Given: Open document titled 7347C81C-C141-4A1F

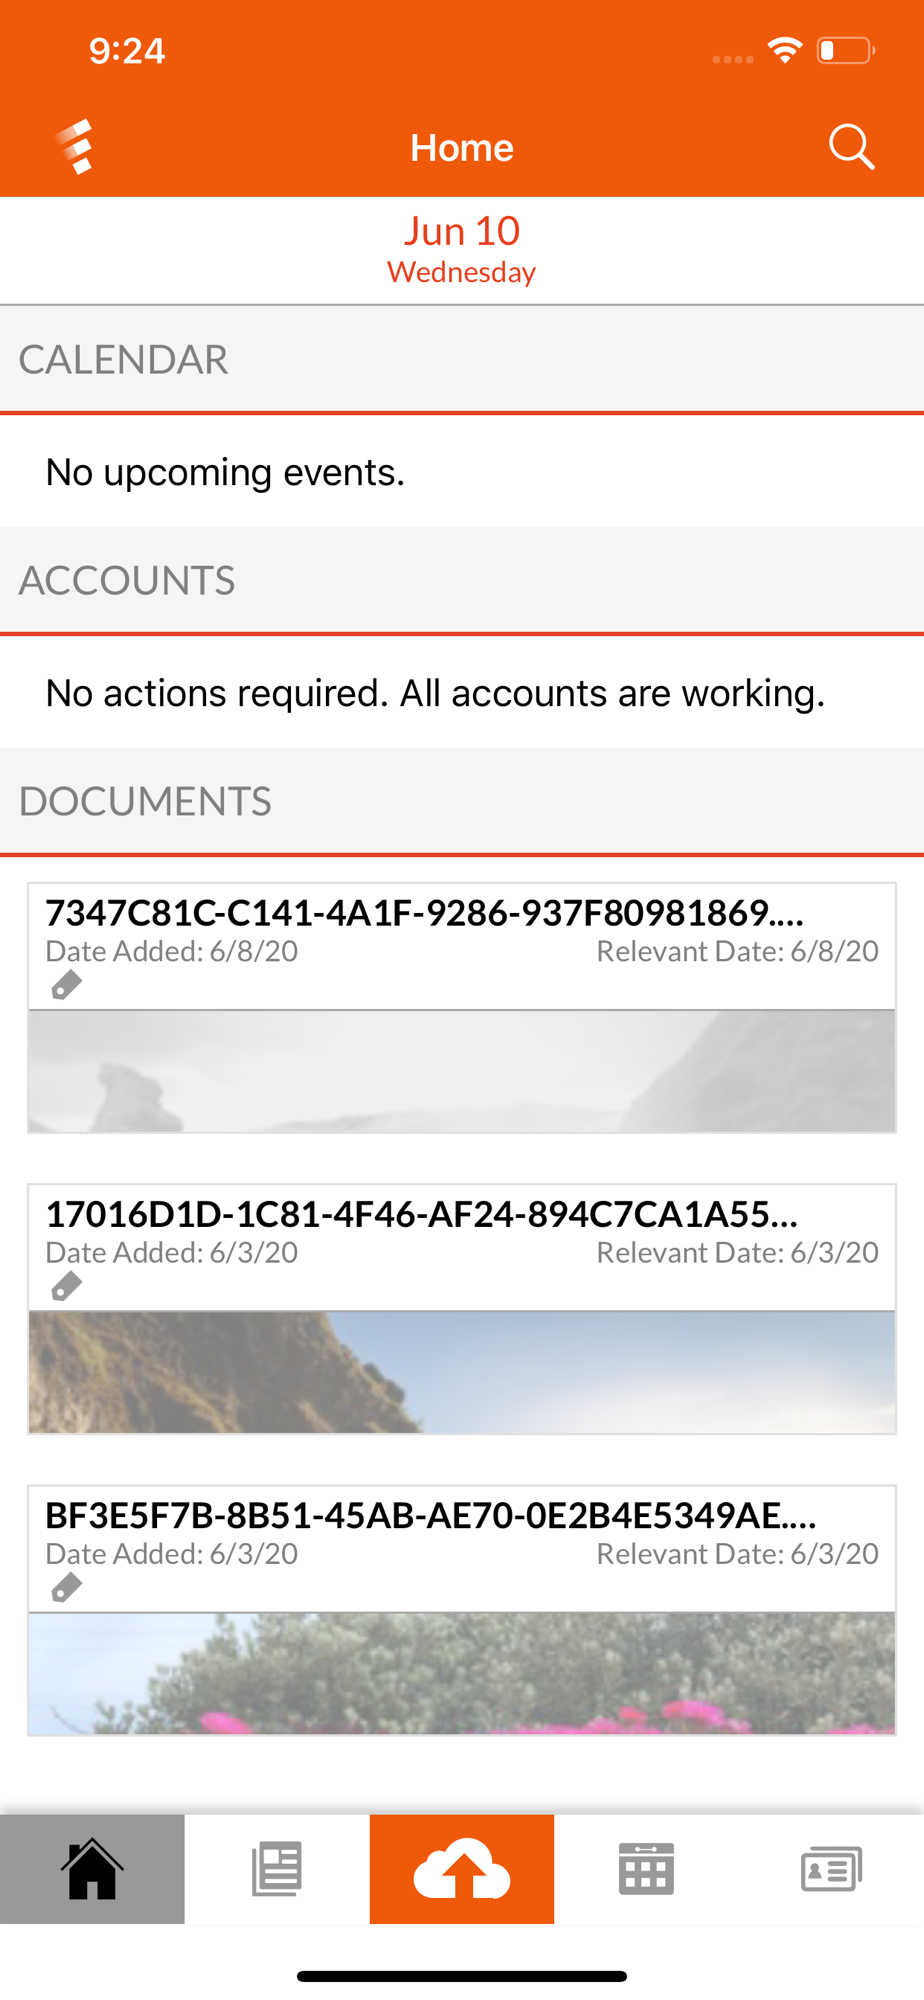Looking at the screenshot, I should tap(425, 913).
